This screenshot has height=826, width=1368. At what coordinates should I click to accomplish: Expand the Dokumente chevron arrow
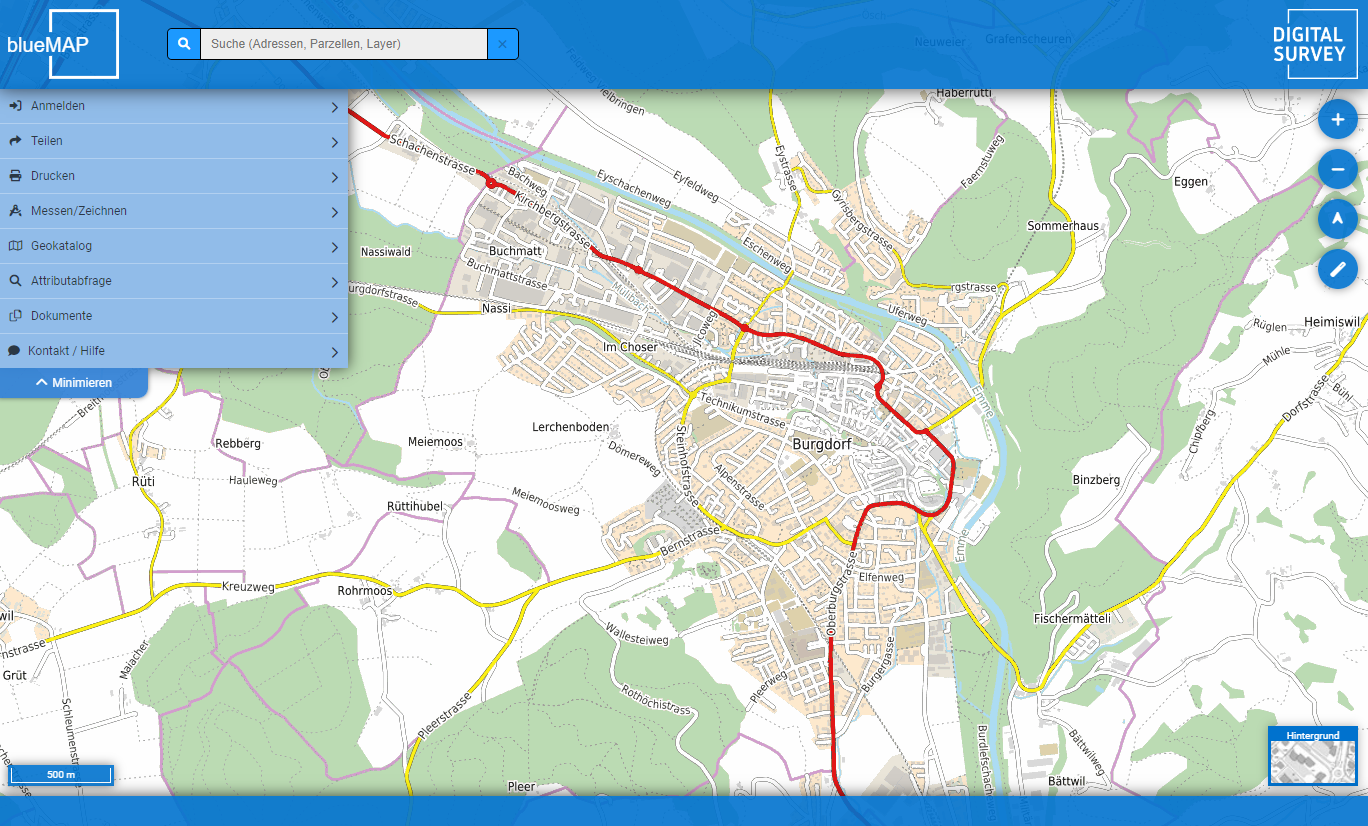click(334, 317)
